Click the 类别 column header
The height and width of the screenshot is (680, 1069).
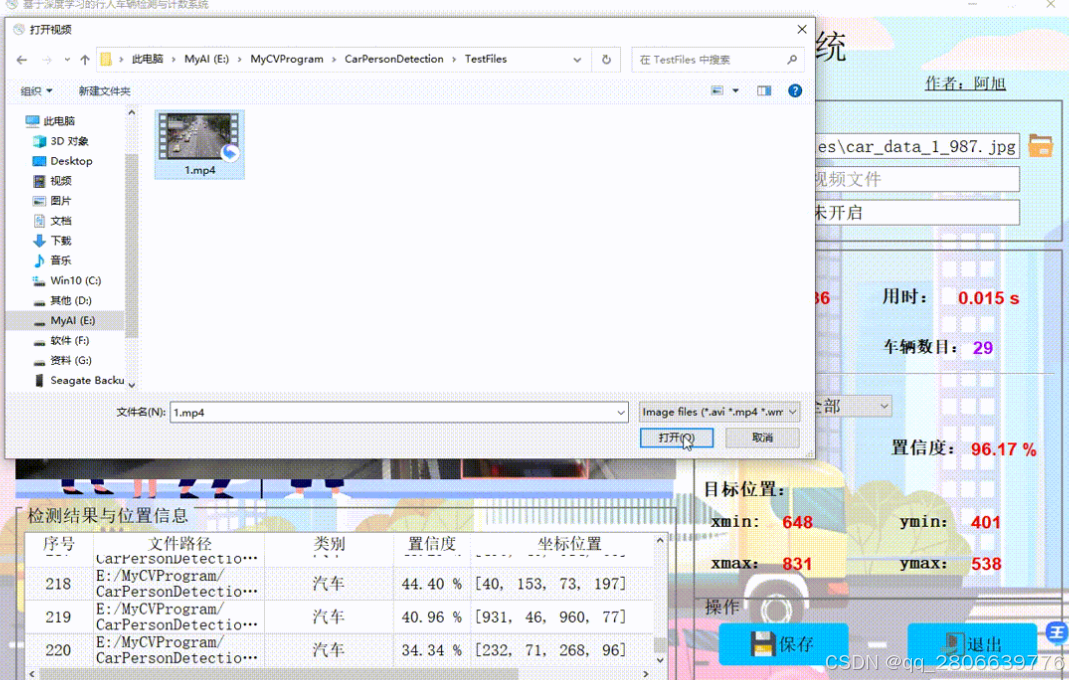[x=329, y=544]
